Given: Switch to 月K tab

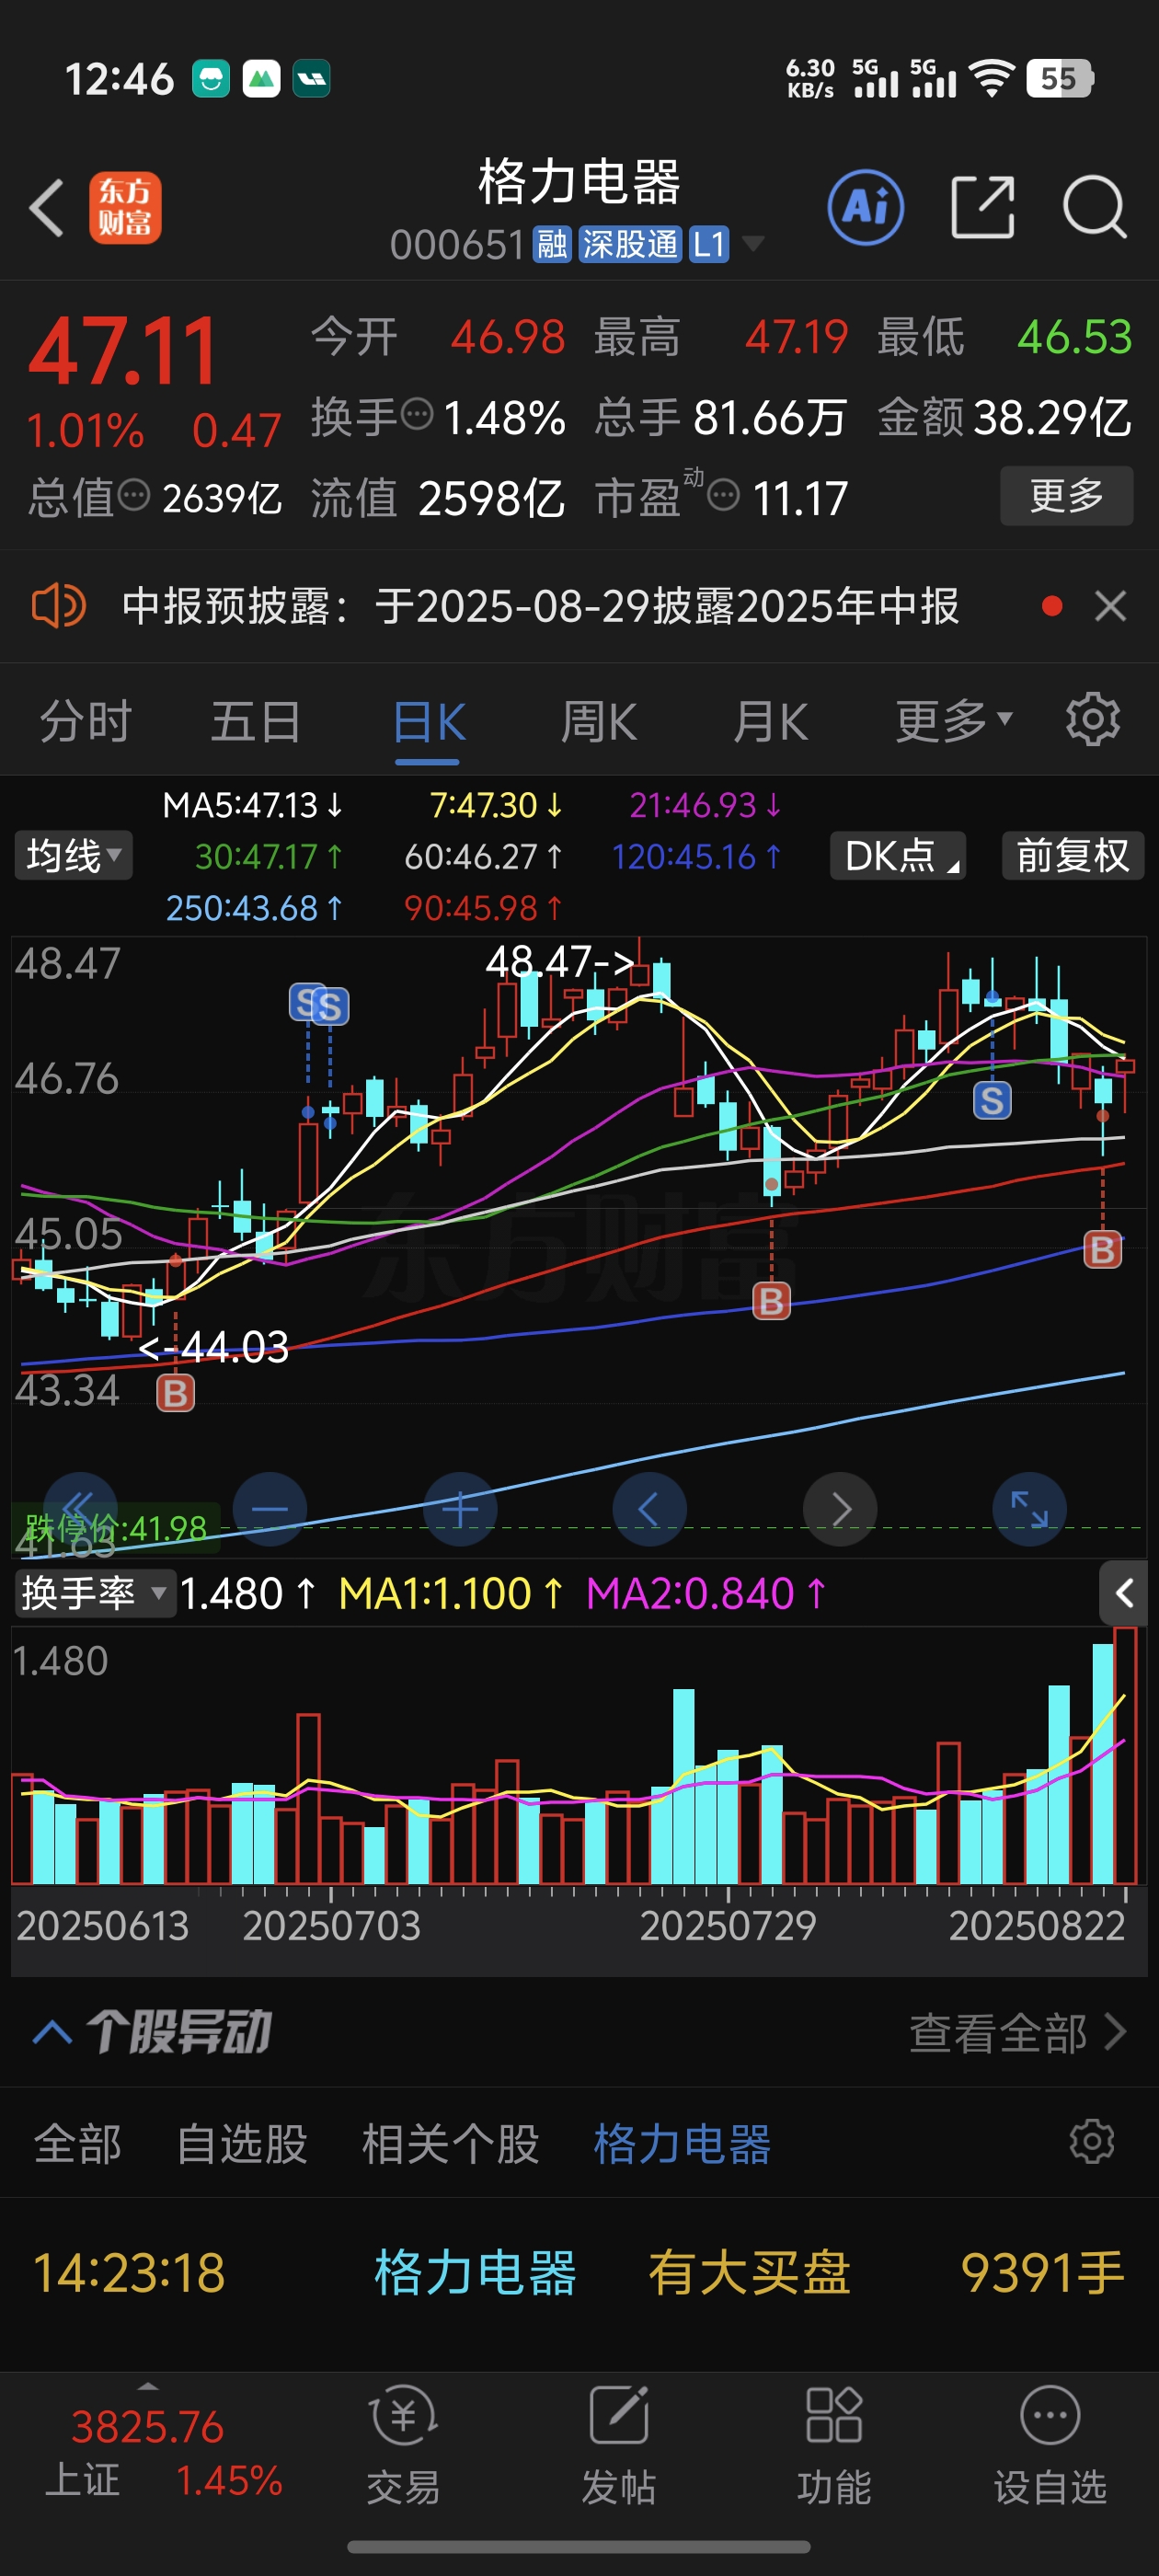Looking at the screenshot, I should click(x=771, y=721).
